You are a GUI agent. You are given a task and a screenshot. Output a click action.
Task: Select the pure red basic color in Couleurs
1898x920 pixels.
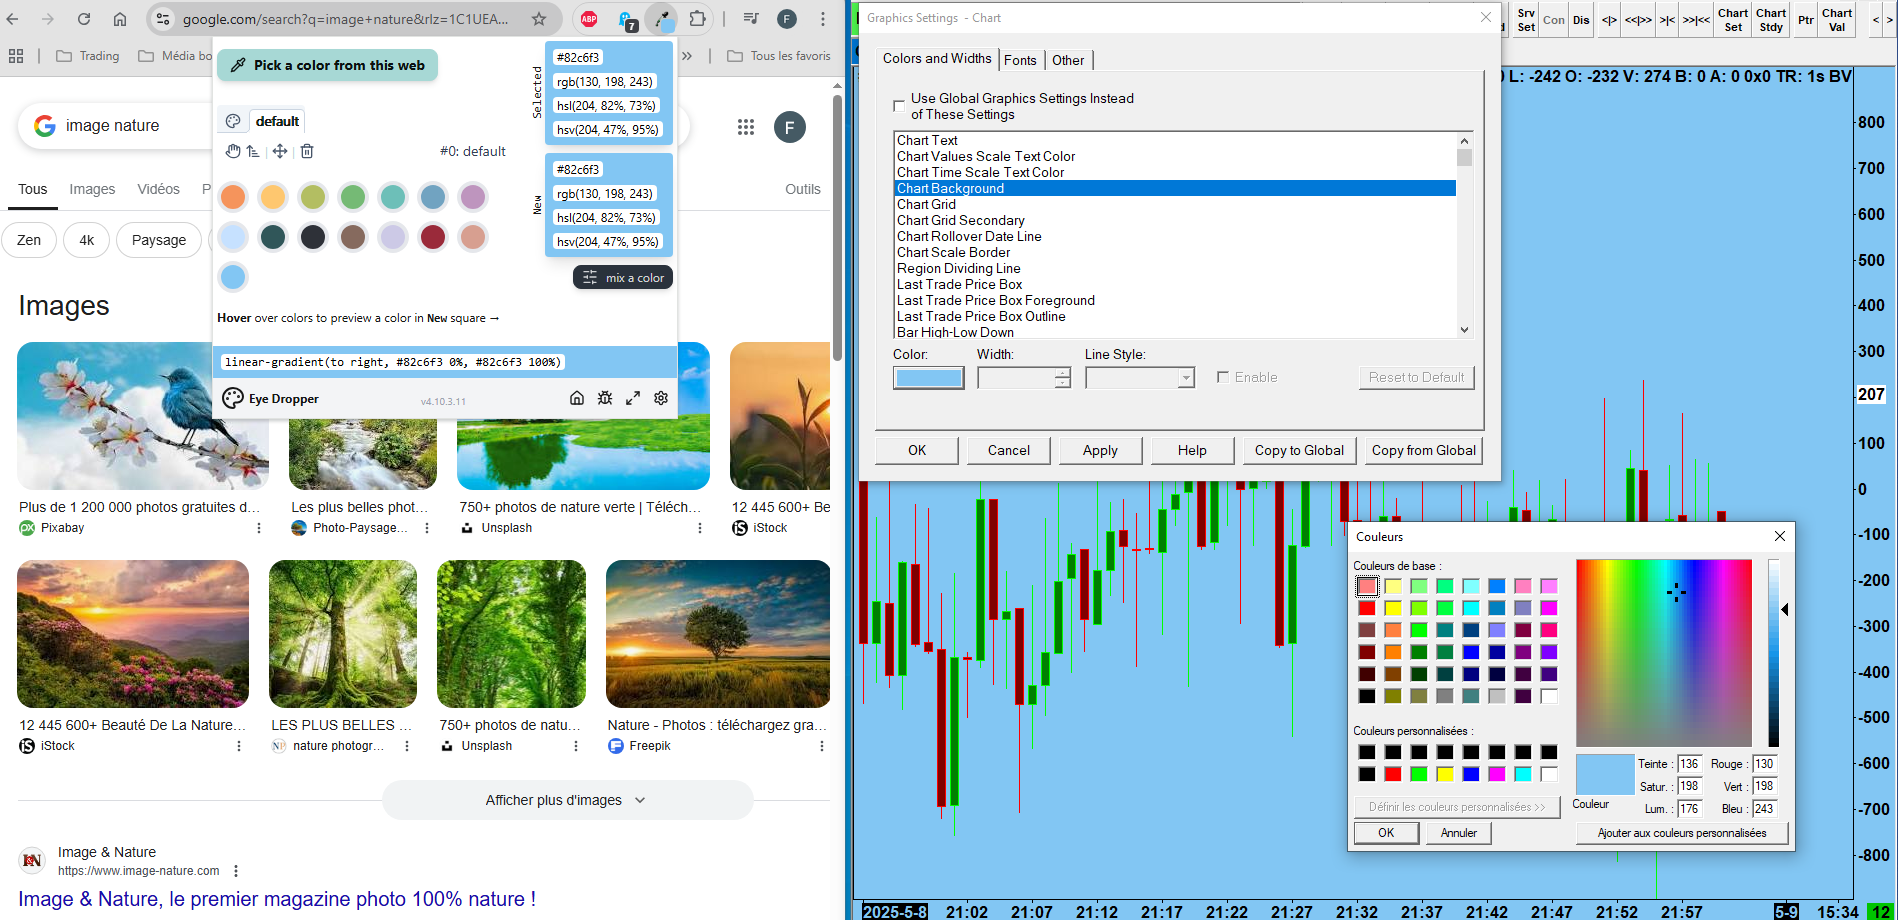[1367, 608]
